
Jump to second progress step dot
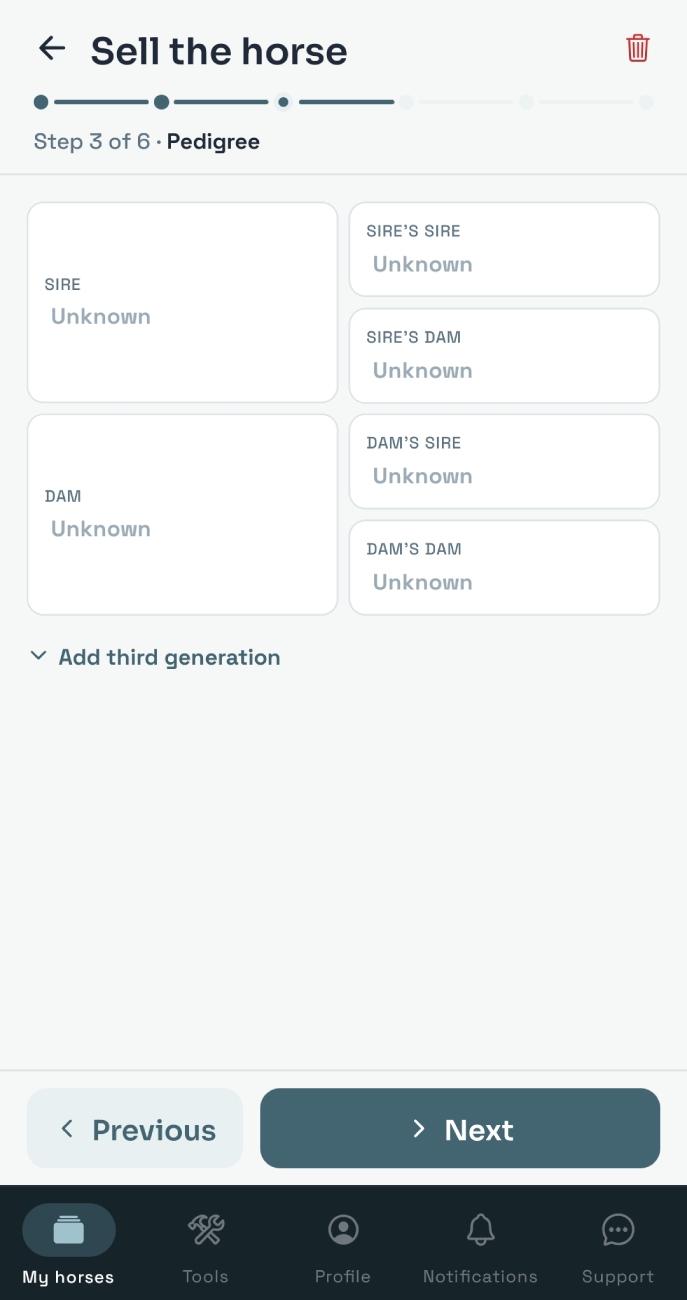[x=162, y=102]
